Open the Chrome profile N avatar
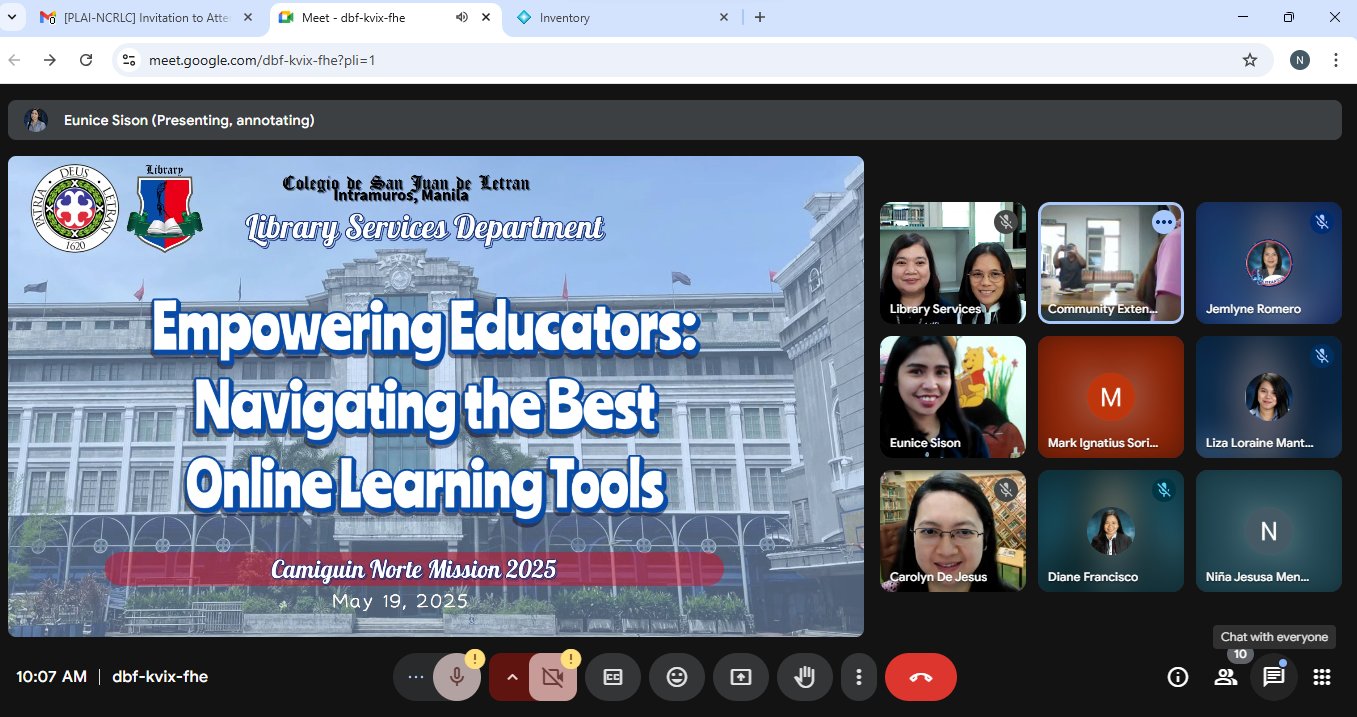Image resolution: width=1357 pixels, height=717 pixels. [x=1299, y=60]
